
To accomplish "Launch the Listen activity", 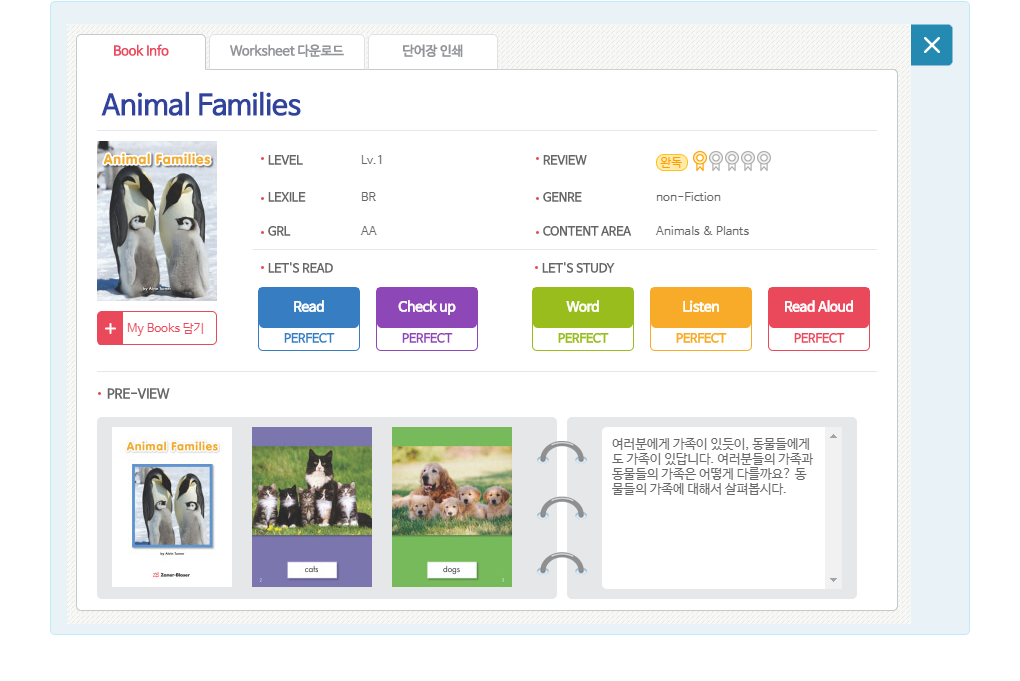I will coord(700,308).
